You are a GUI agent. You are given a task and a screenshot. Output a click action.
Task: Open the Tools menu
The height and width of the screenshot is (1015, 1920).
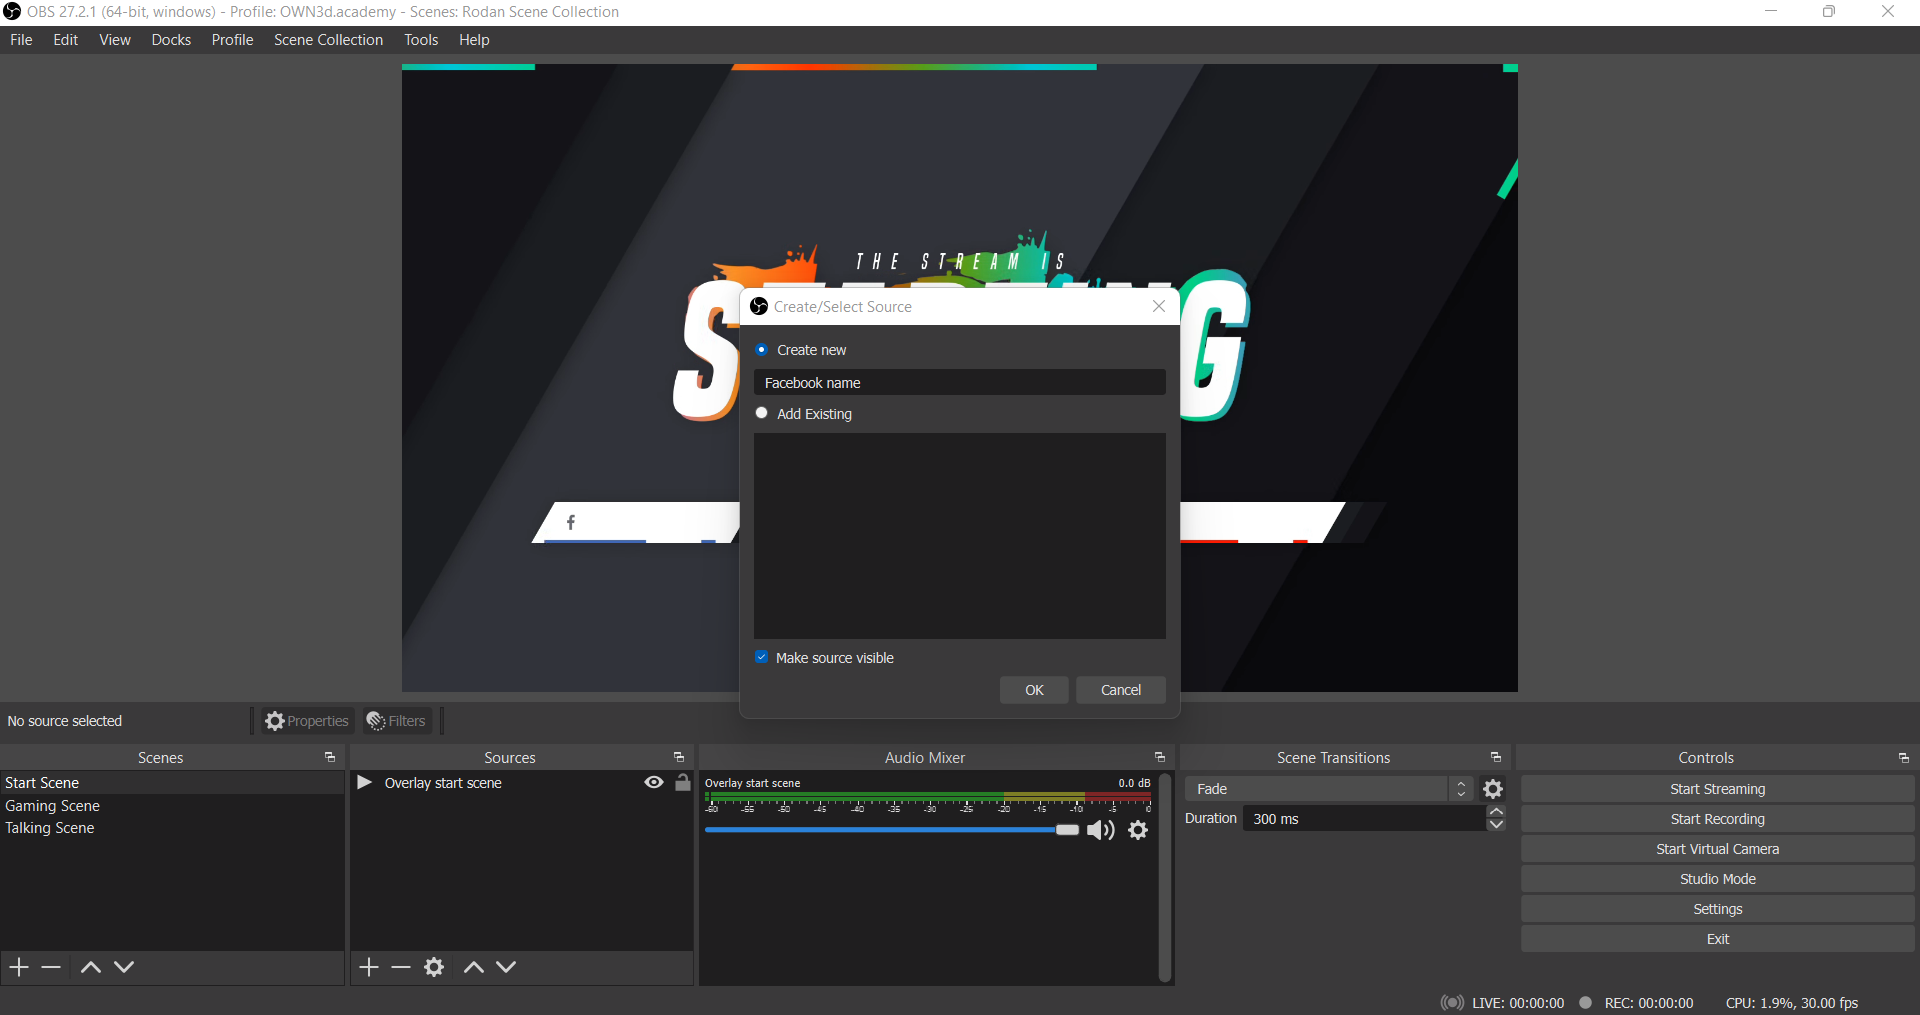pos(420,40)
